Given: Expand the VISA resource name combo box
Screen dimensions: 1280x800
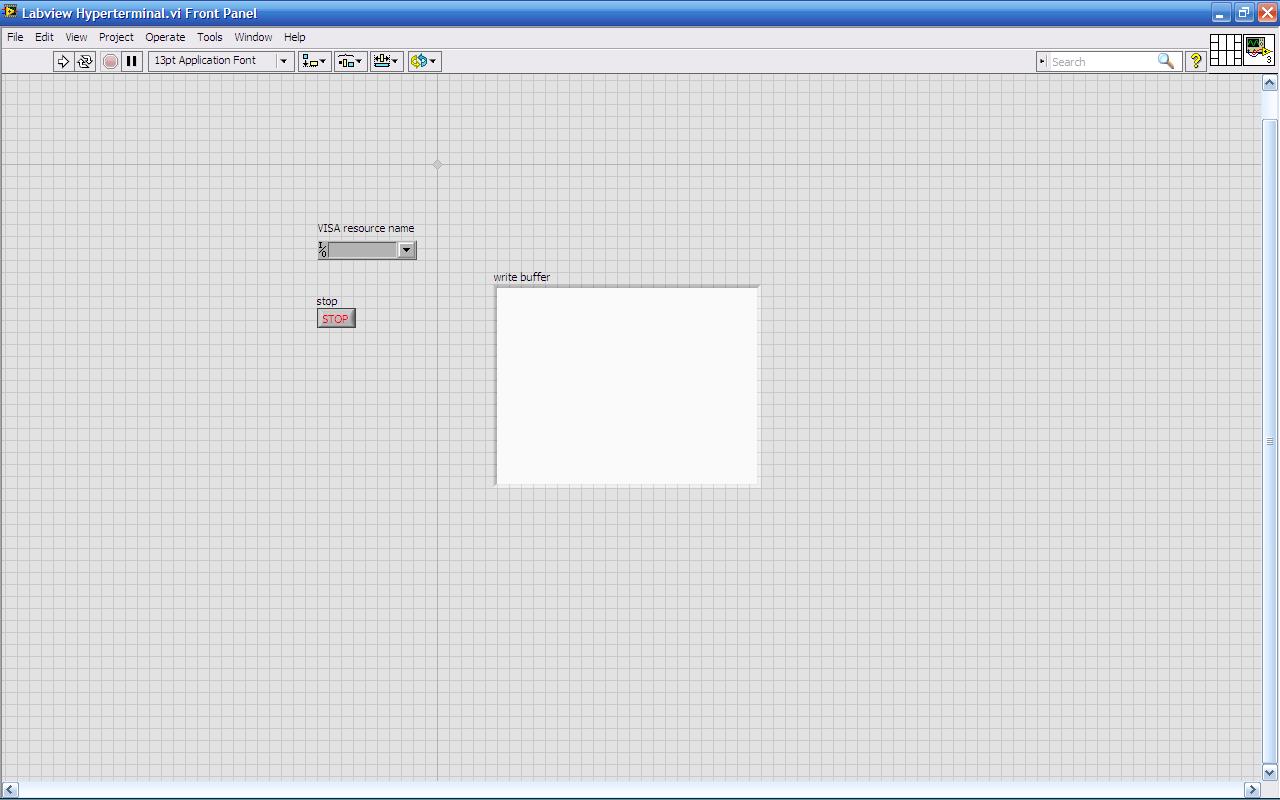Looking at the screenshot, I should pyautogui.click(x=407, y=250).
